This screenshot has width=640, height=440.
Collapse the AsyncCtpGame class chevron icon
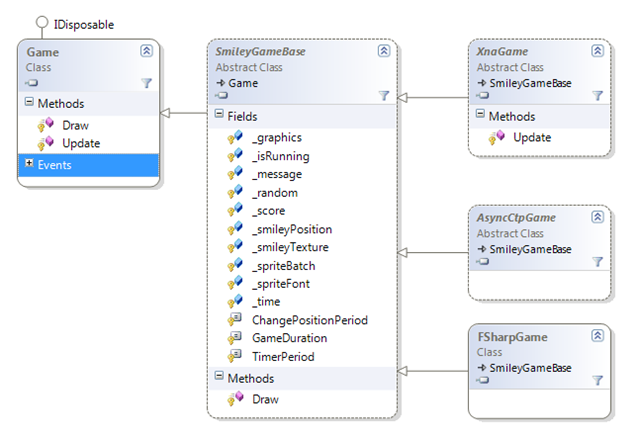pos(598,217)
